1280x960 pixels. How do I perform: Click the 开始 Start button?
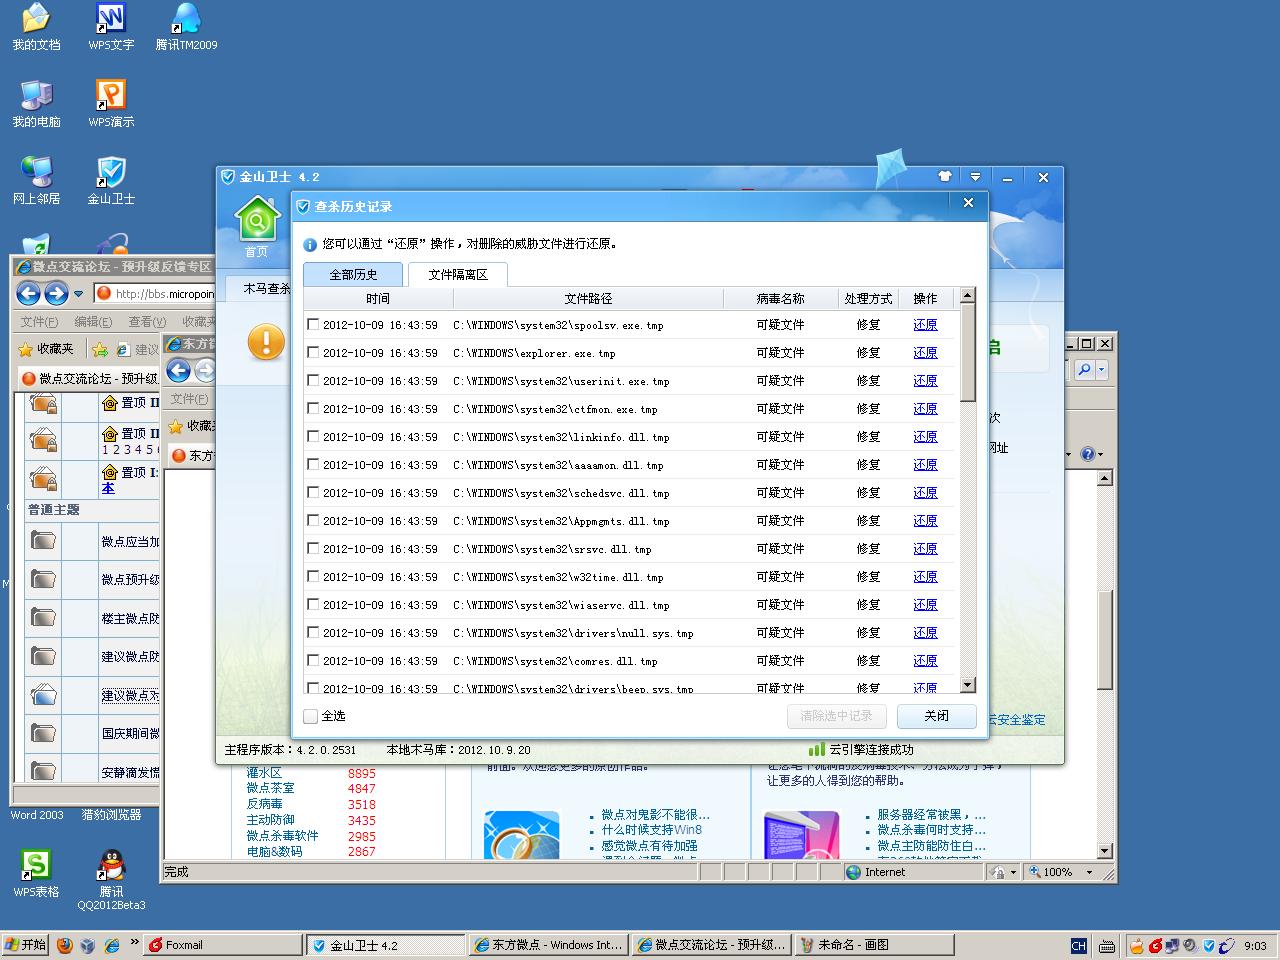point(26,945)
